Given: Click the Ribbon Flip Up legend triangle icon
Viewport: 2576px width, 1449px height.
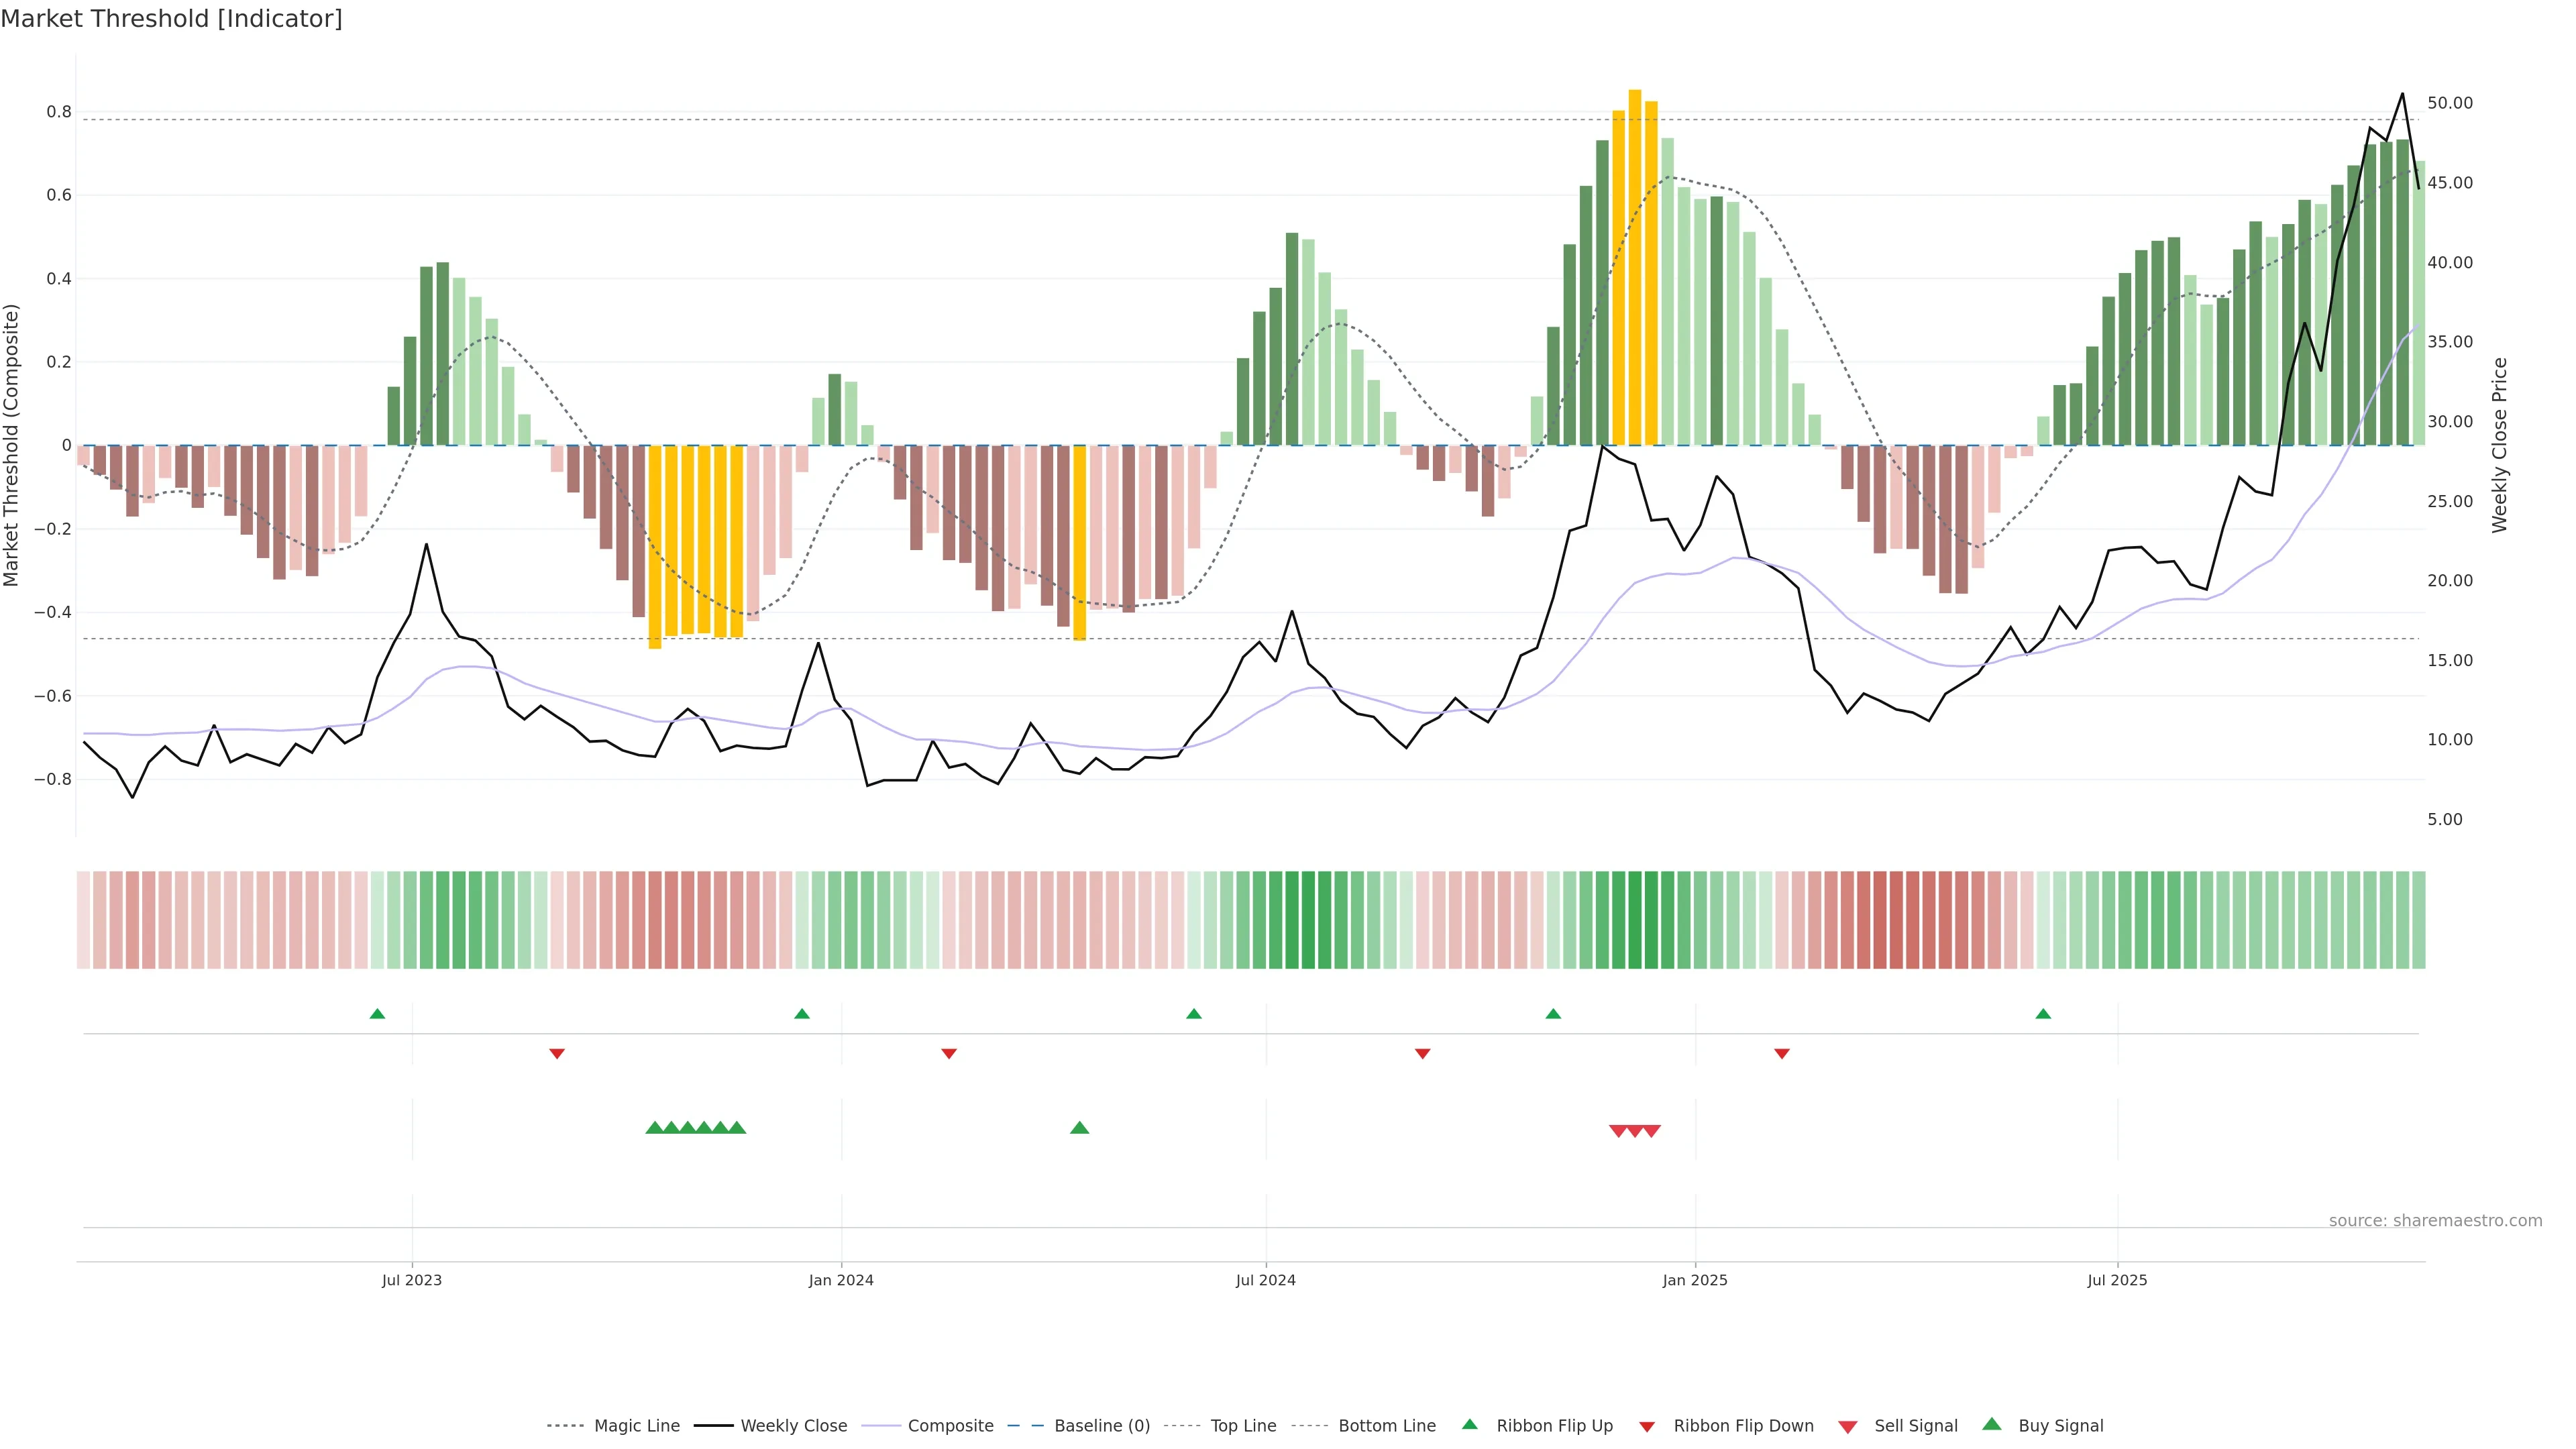Looking at the screenshot, I should tap(1469, 1424).
